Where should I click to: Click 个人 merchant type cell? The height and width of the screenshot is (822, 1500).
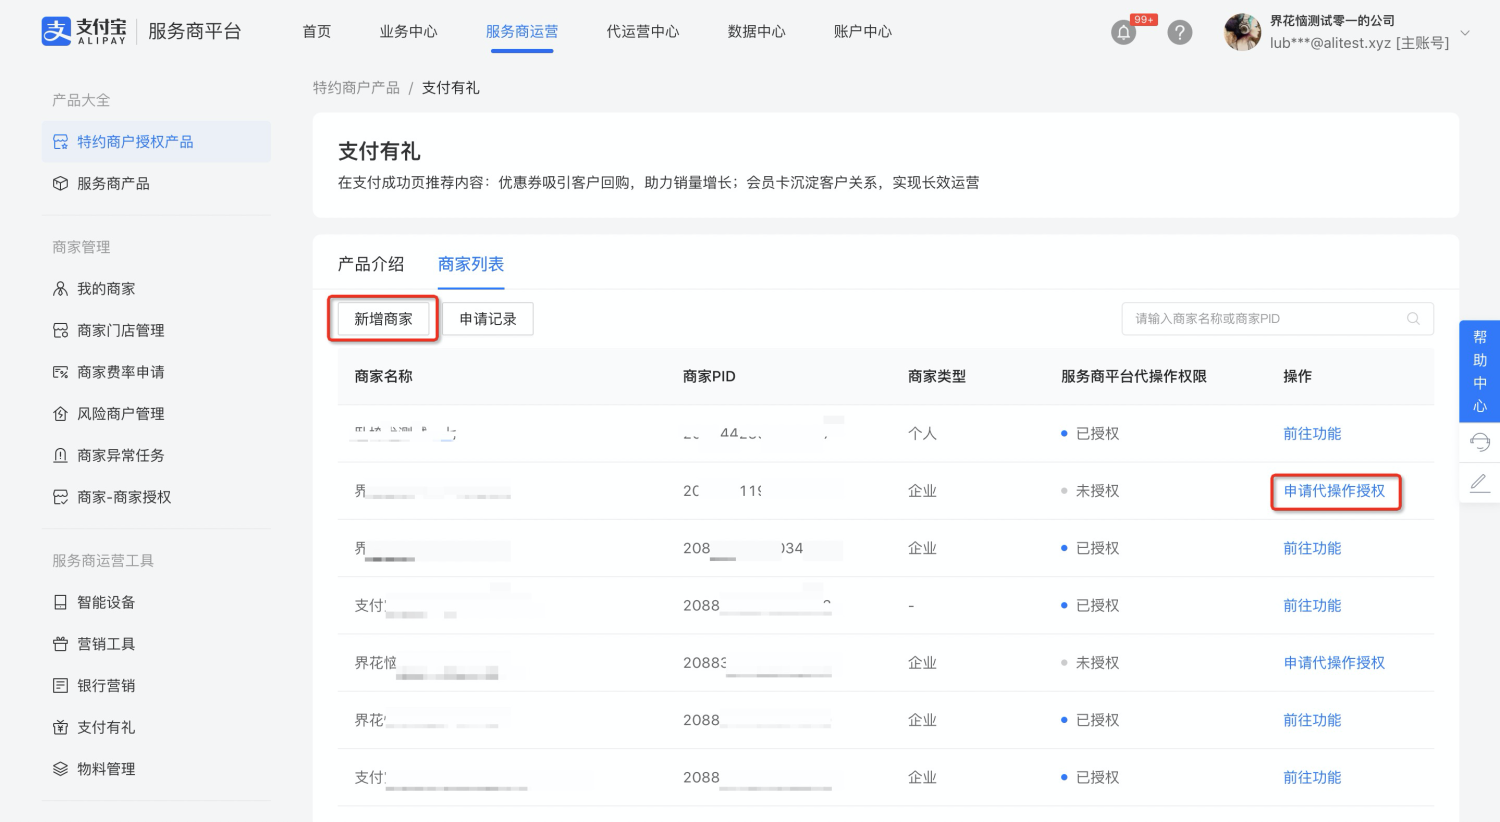point(922,434)
